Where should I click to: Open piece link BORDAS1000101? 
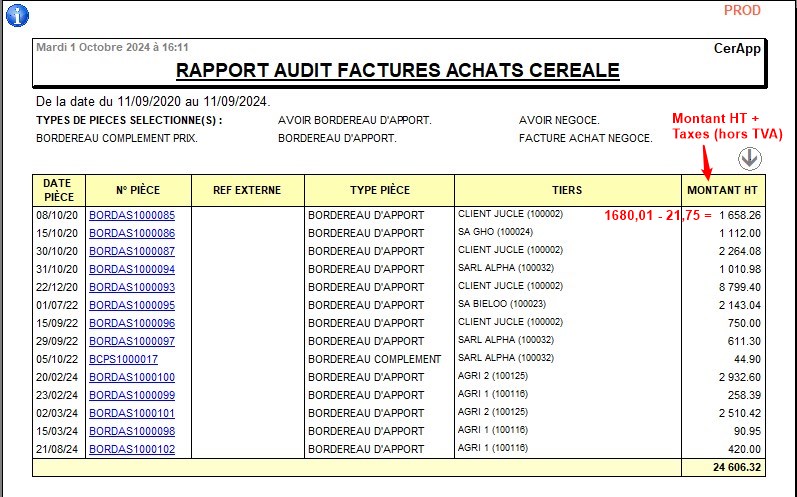pos(131,413)
